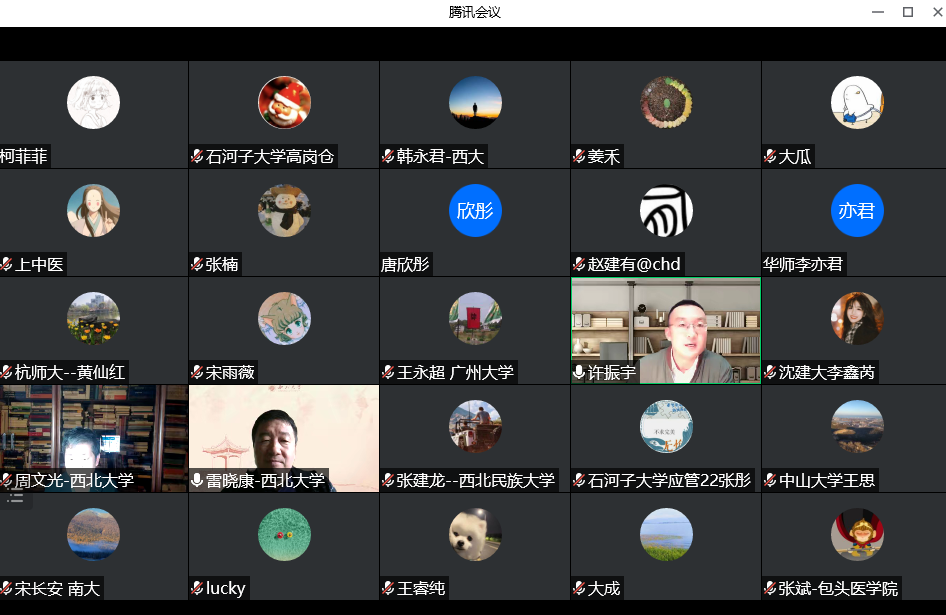Click the name label lucky
Image resolution: width=946 pixels, height=615 pixels.
pyautogui.click(x=225, y=588)
